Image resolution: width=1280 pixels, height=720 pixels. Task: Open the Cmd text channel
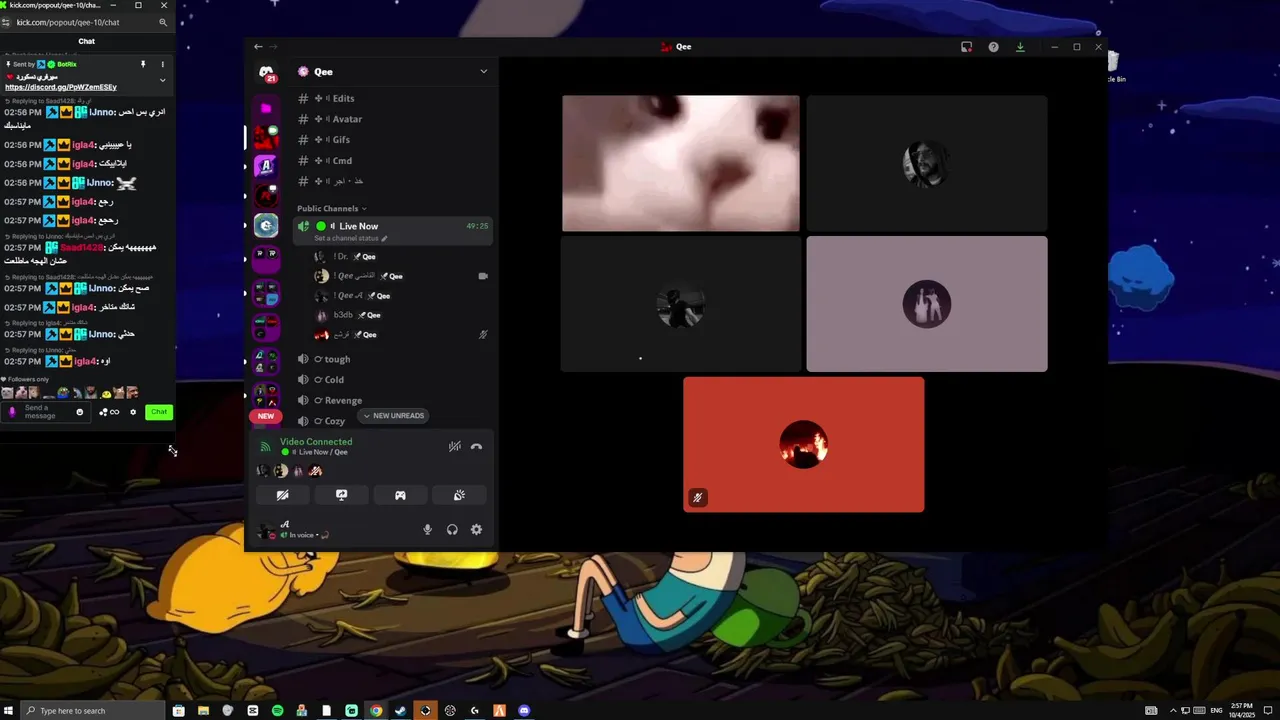pyautogui.click(x=392, y=161)
